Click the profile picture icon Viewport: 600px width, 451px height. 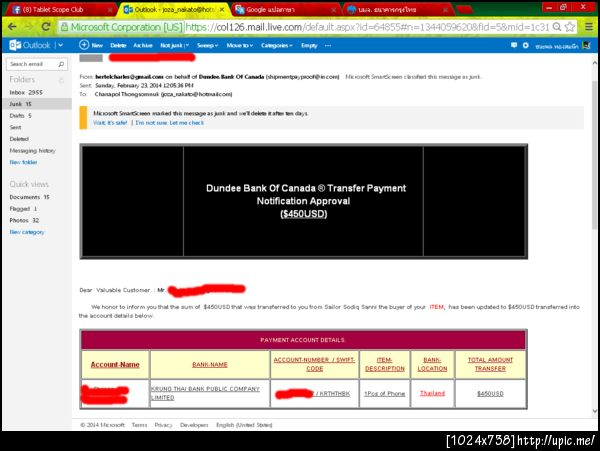click(587, 45)
